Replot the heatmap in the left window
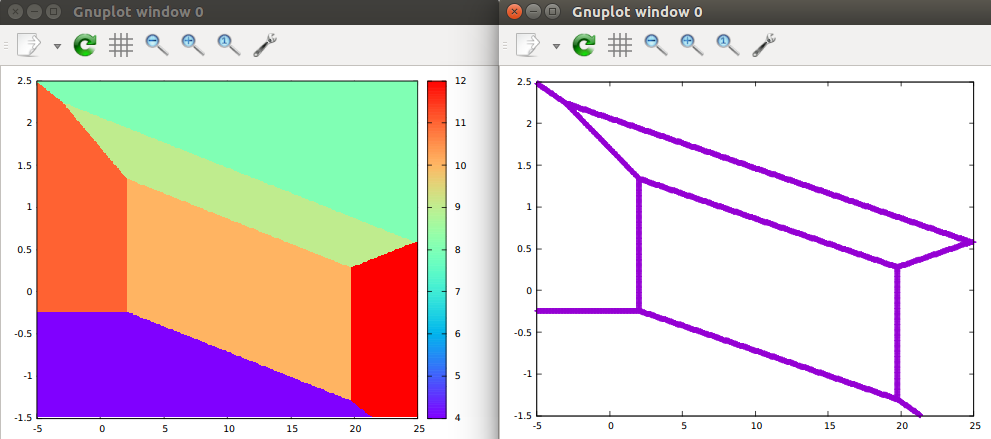 85,45
